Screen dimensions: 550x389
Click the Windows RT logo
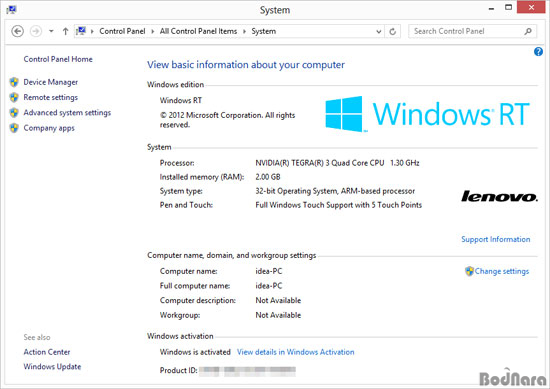click(427, 114)
